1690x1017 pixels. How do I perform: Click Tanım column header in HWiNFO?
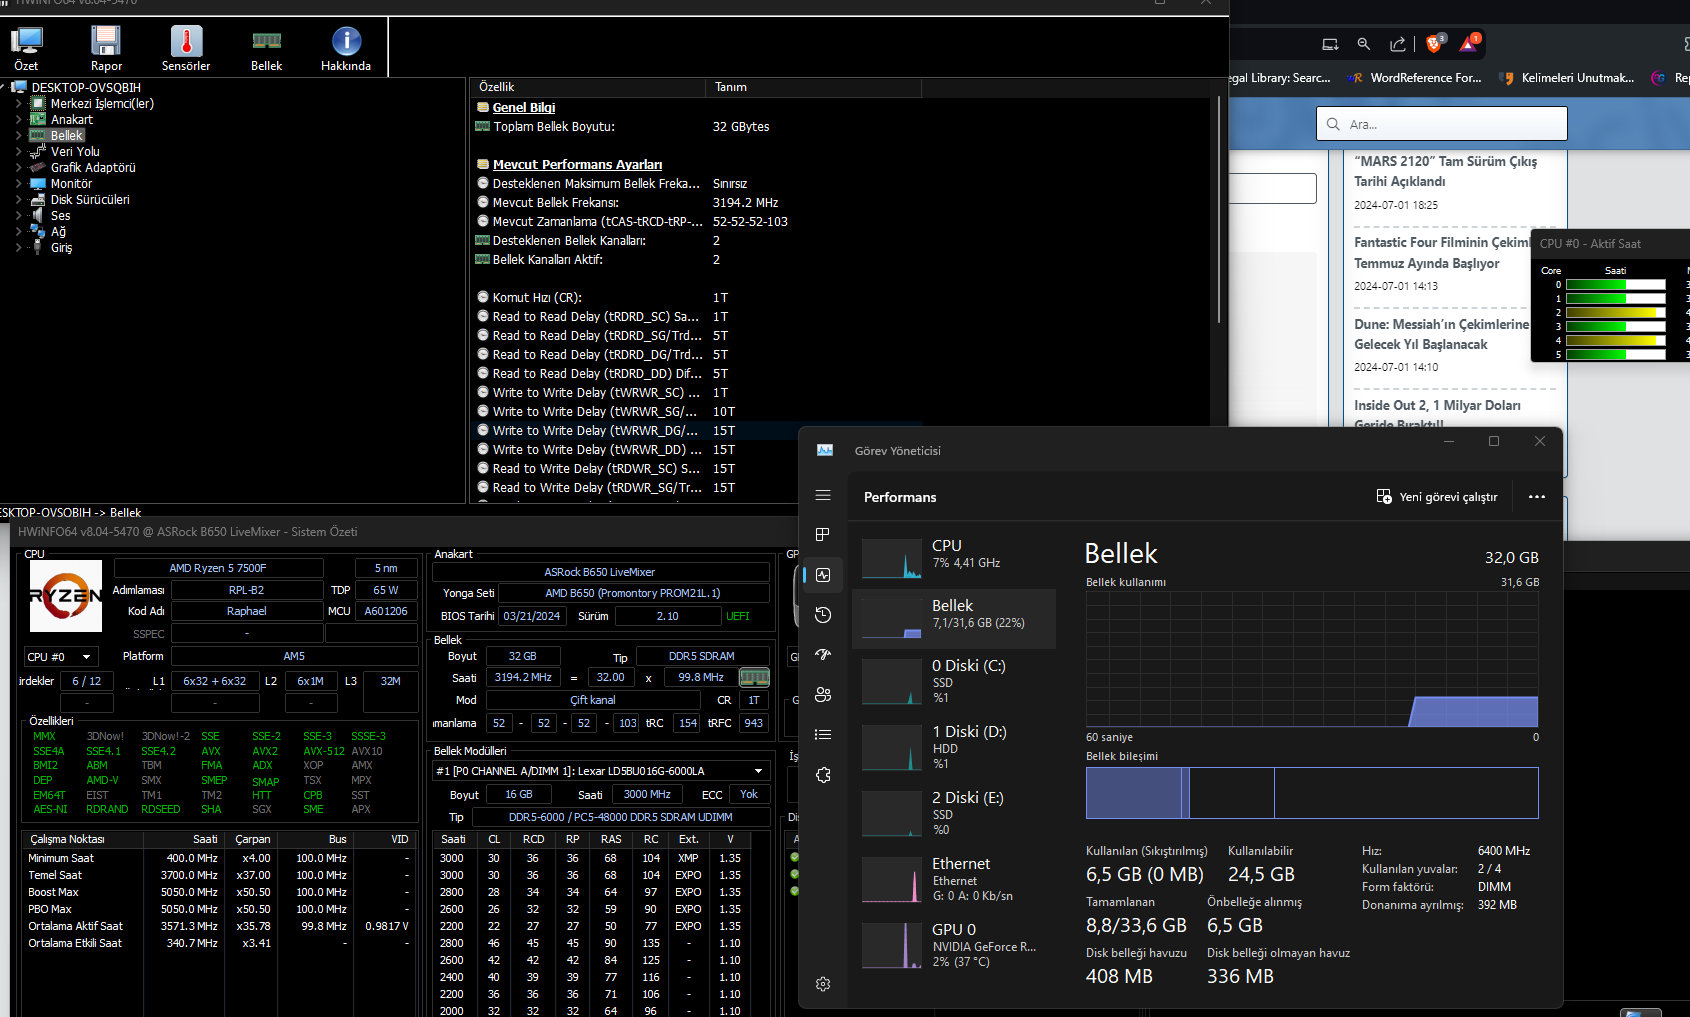[x=814, y=87]
